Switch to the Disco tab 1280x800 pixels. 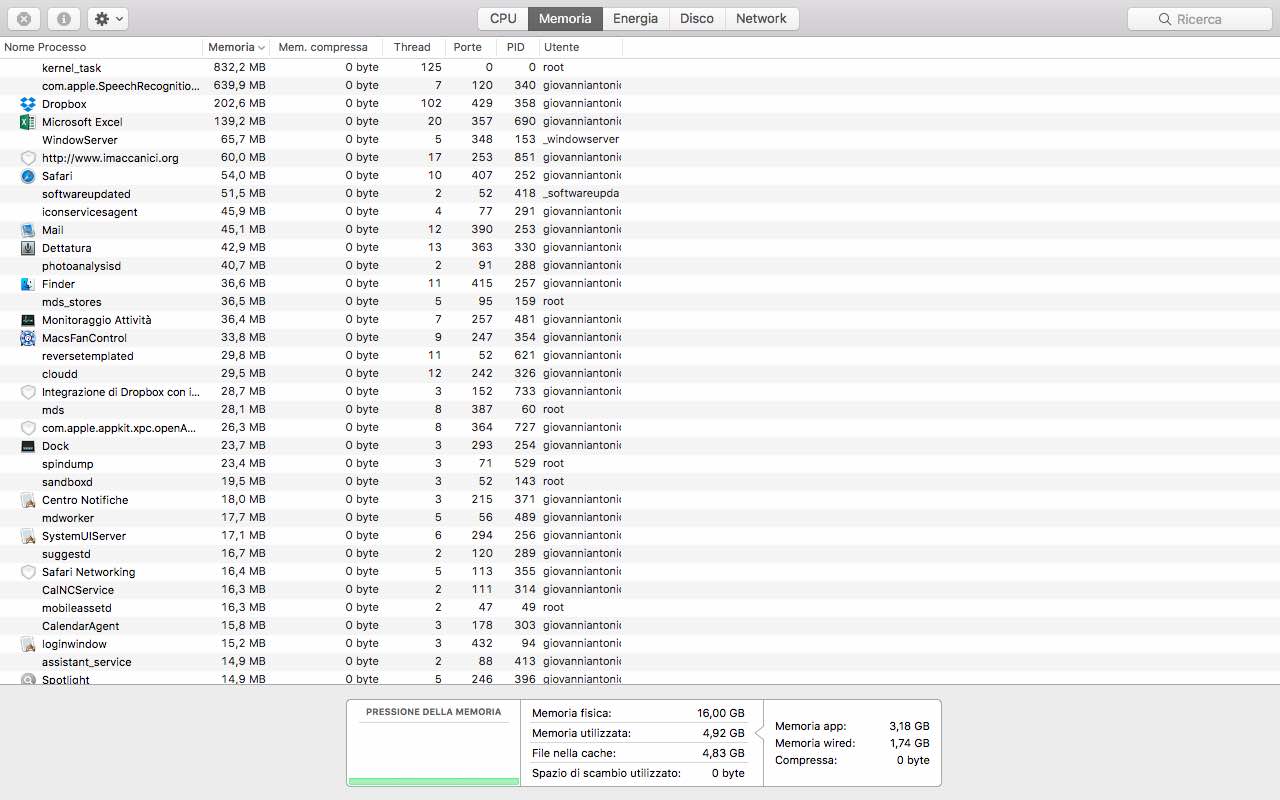[x=697, y=19]
